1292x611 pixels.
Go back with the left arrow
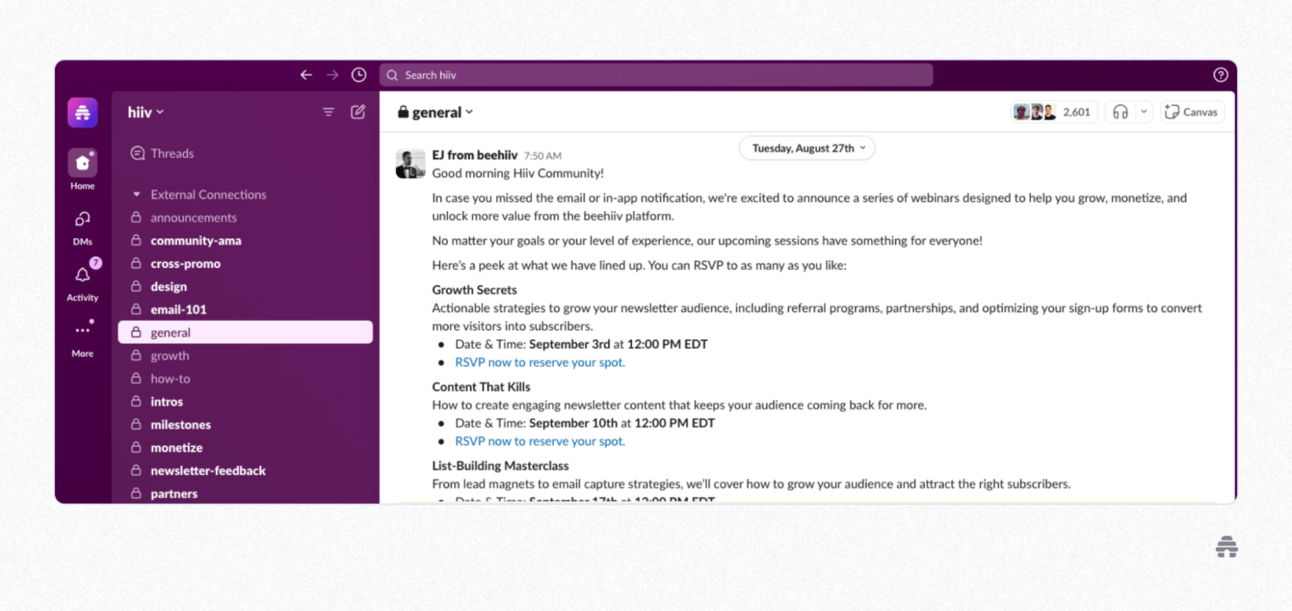pyautogui.click(x=306, y=75)
